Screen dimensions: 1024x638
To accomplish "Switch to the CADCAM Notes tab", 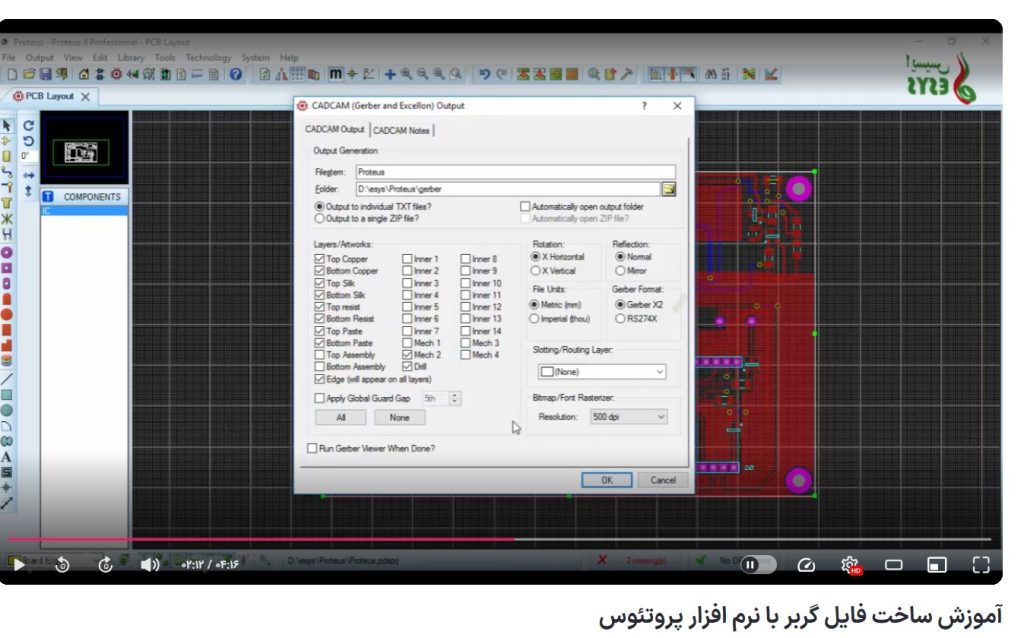I will point(402,130).
